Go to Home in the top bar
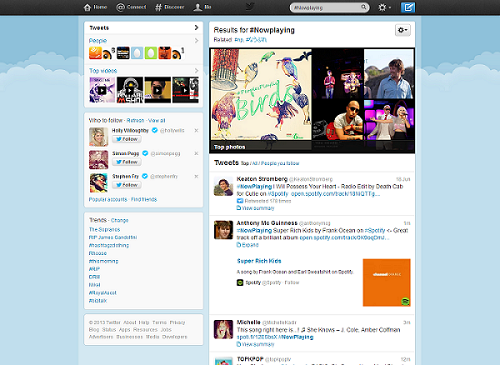The image size is (500, 365). tap(95, 7)
